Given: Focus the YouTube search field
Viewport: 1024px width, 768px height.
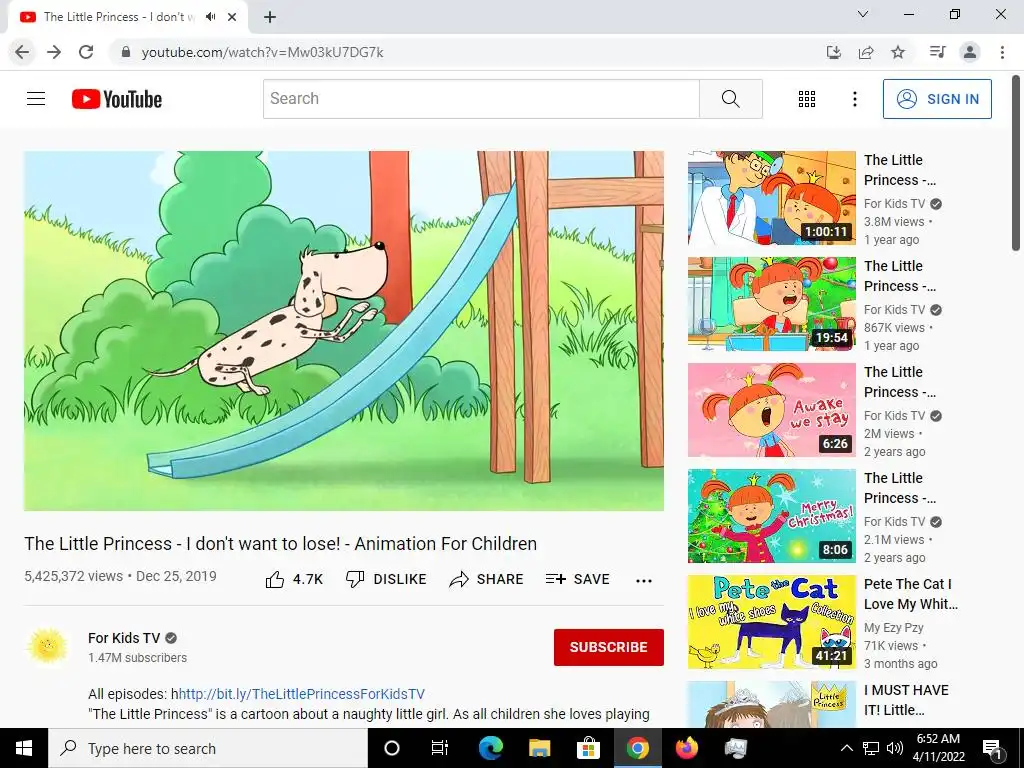Looking at the screenshot, I should click(481, 99).
